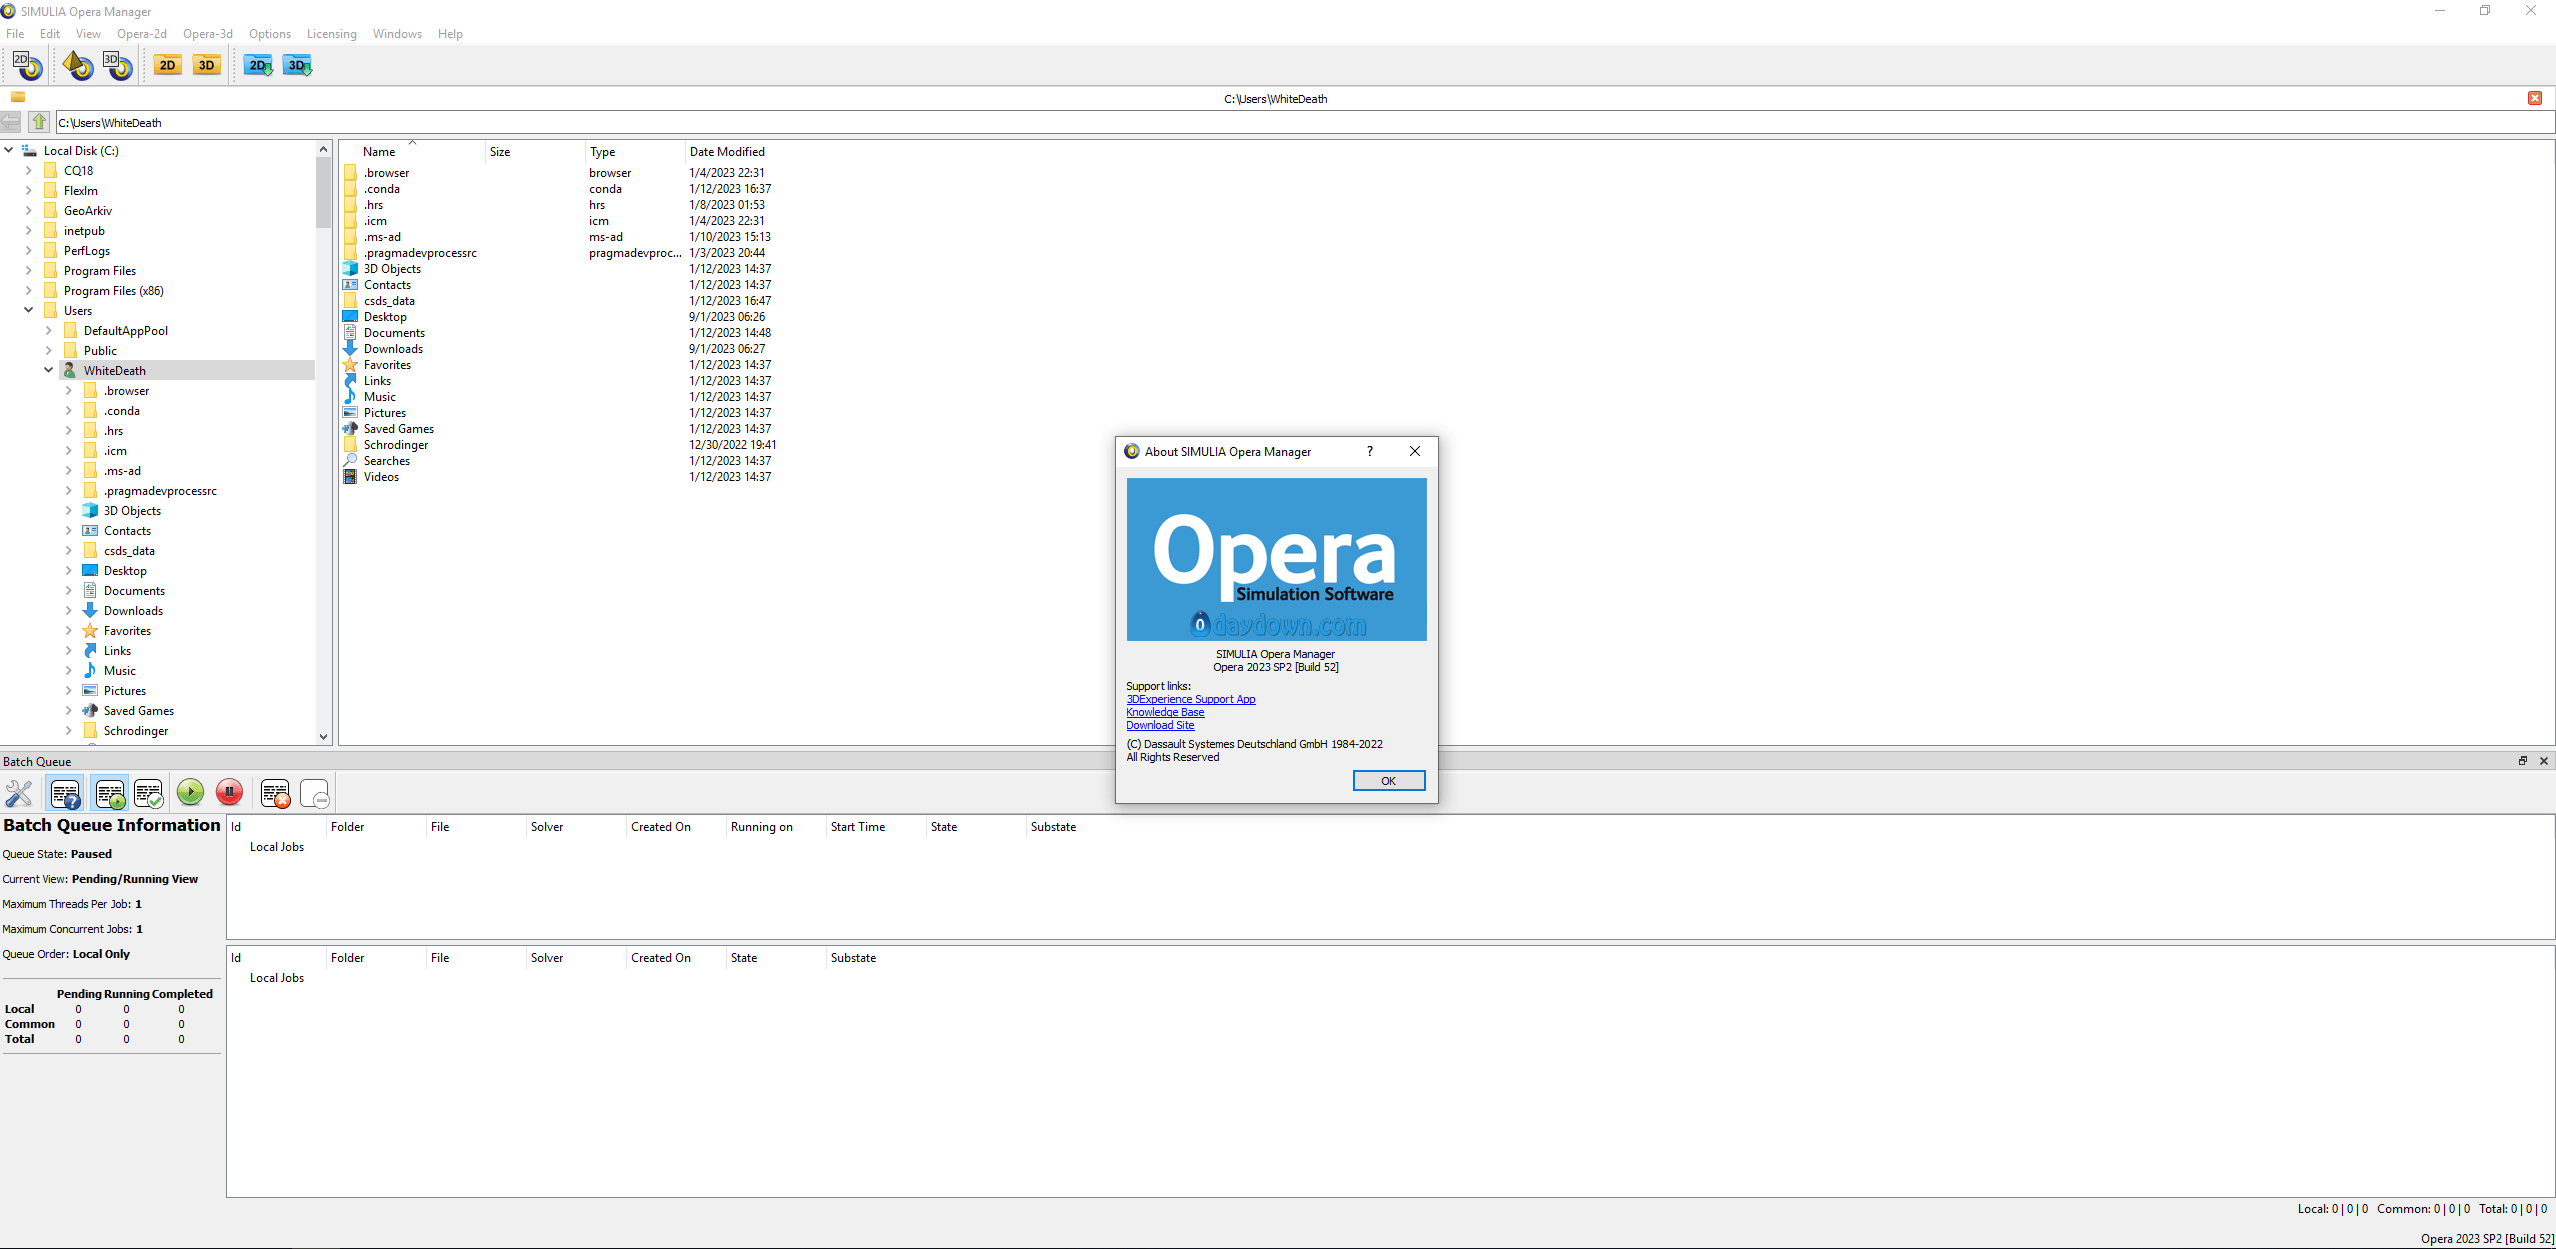2556x1249 pixels.
Task: Toggle the batch queue information panel icon
Action: coord(66,793)
